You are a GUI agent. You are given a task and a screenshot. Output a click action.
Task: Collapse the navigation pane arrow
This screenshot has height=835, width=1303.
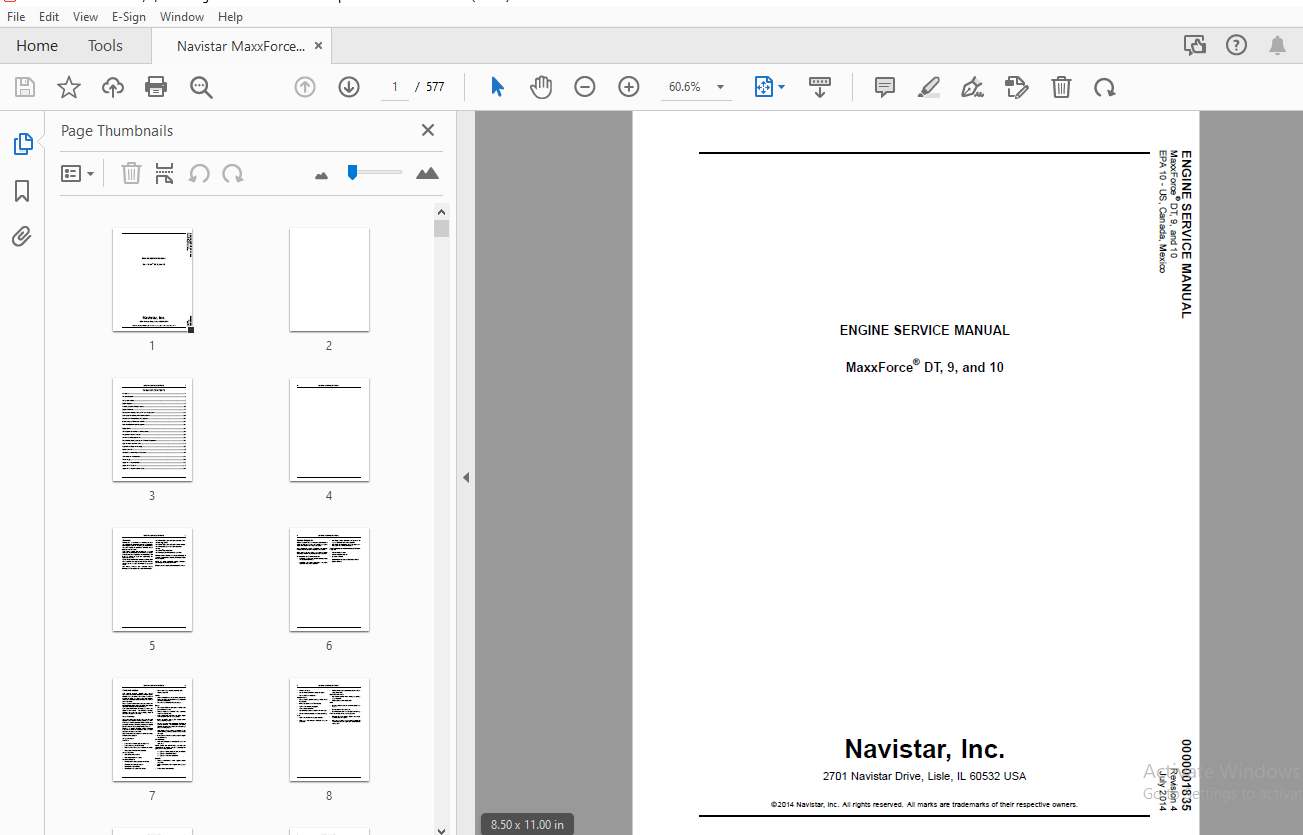pos(466,478)
